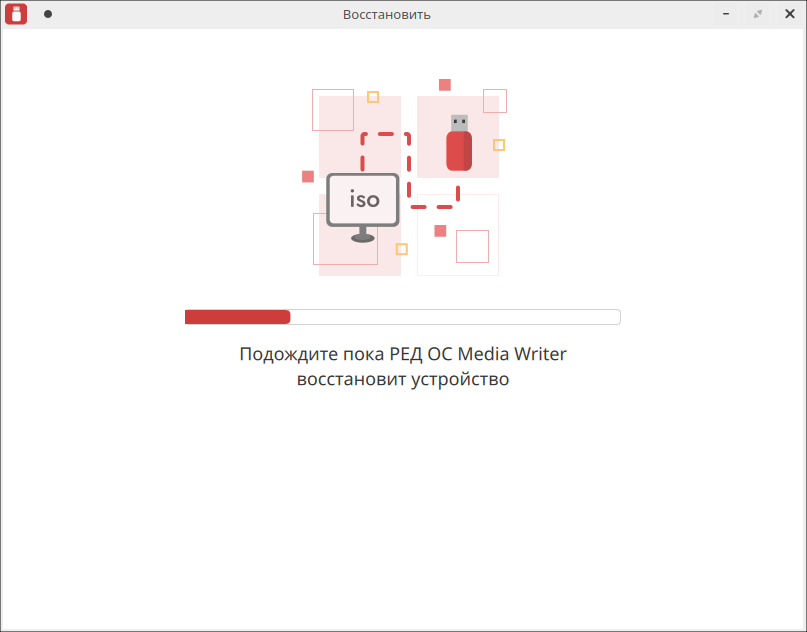This screenshot has width=807, height=632.
Task: Click the text 'Подождите пока РЕД ОС Media Writer'
Action: click(x=403, y=354)
